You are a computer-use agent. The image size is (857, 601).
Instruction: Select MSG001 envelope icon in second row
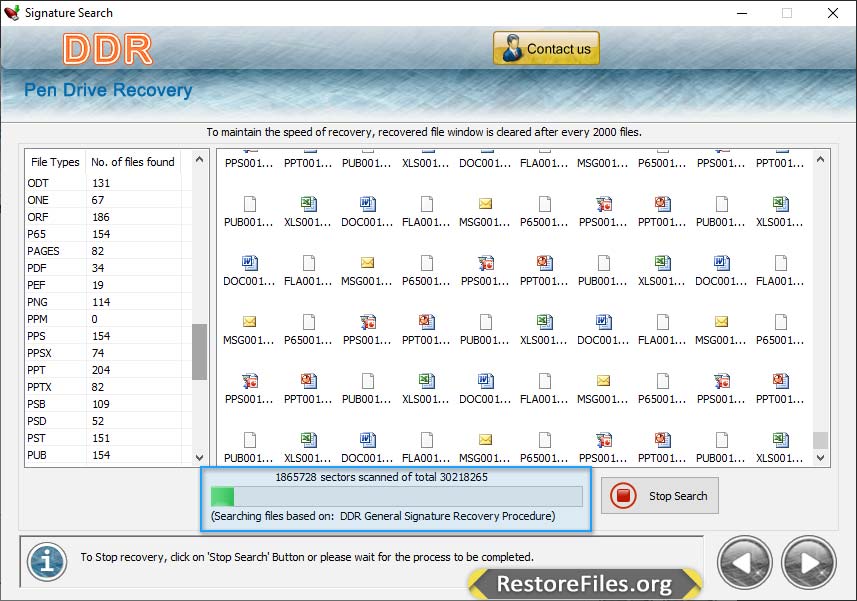click(485, 204)
